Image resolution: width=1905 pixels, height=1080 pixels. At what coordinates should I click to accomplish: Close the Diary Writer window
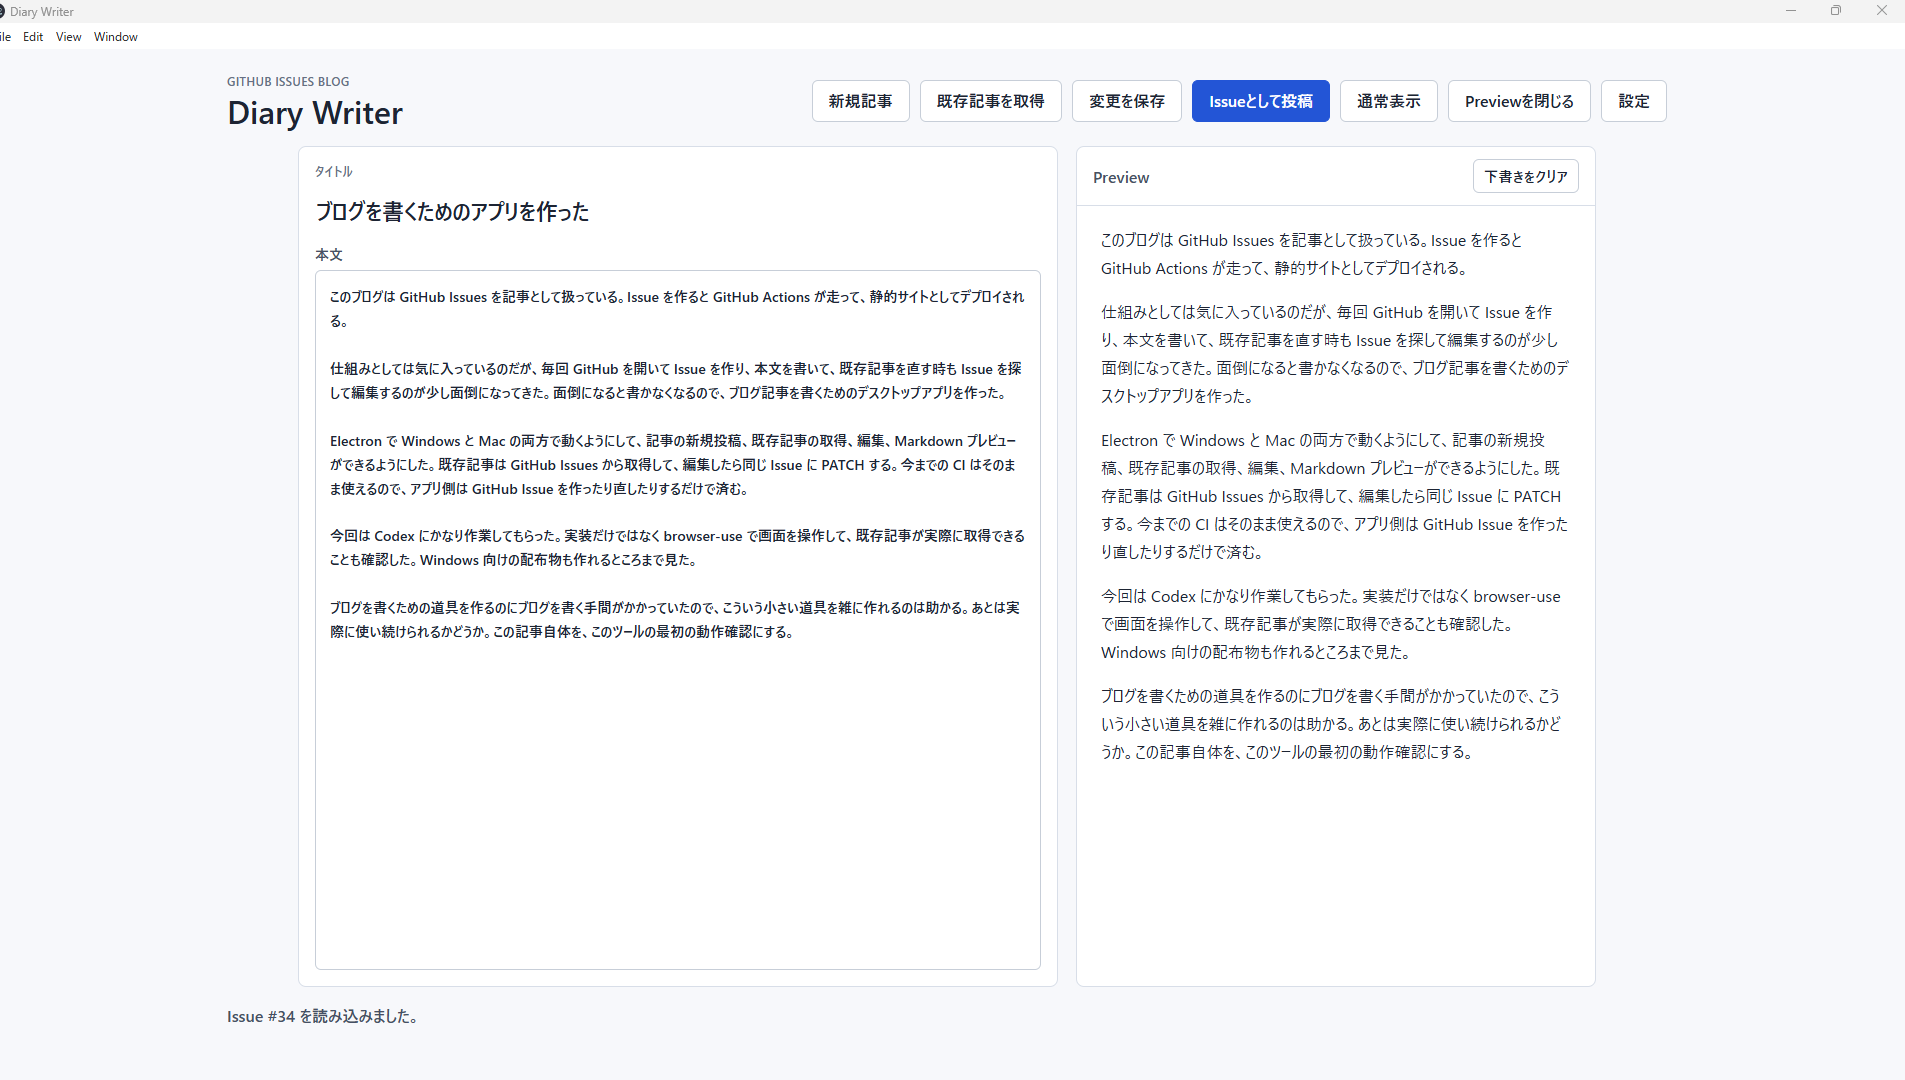[1881, 11]
